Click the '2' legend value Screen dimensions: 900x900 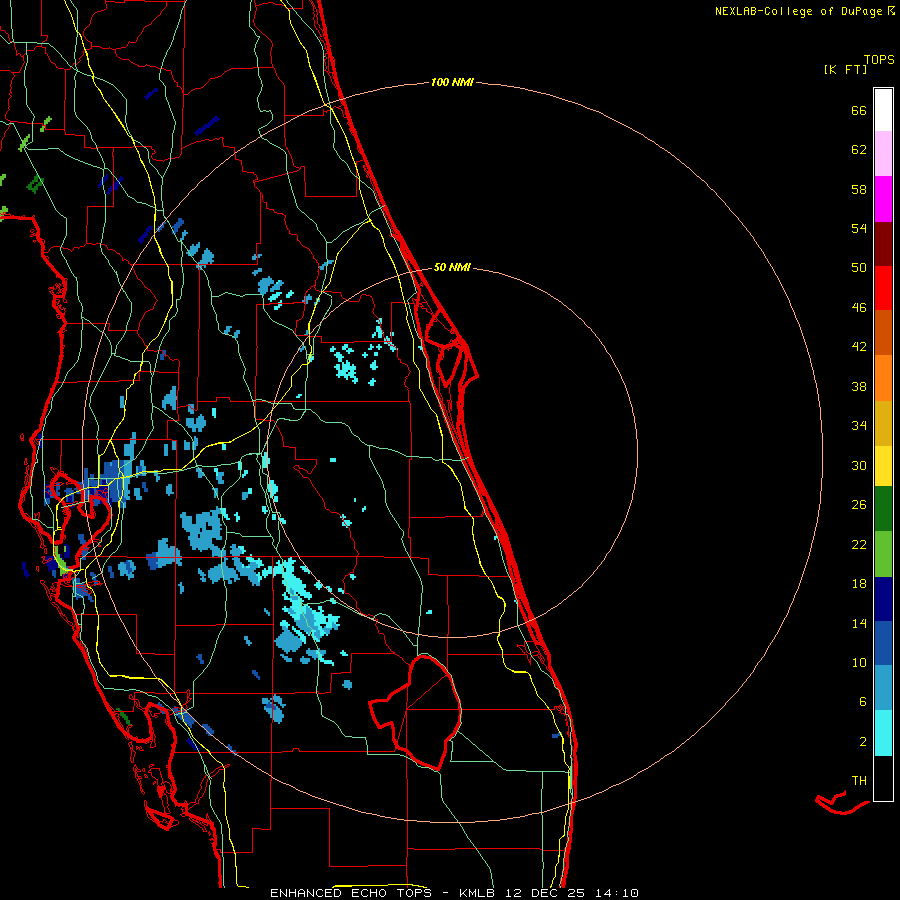[863, 742]
